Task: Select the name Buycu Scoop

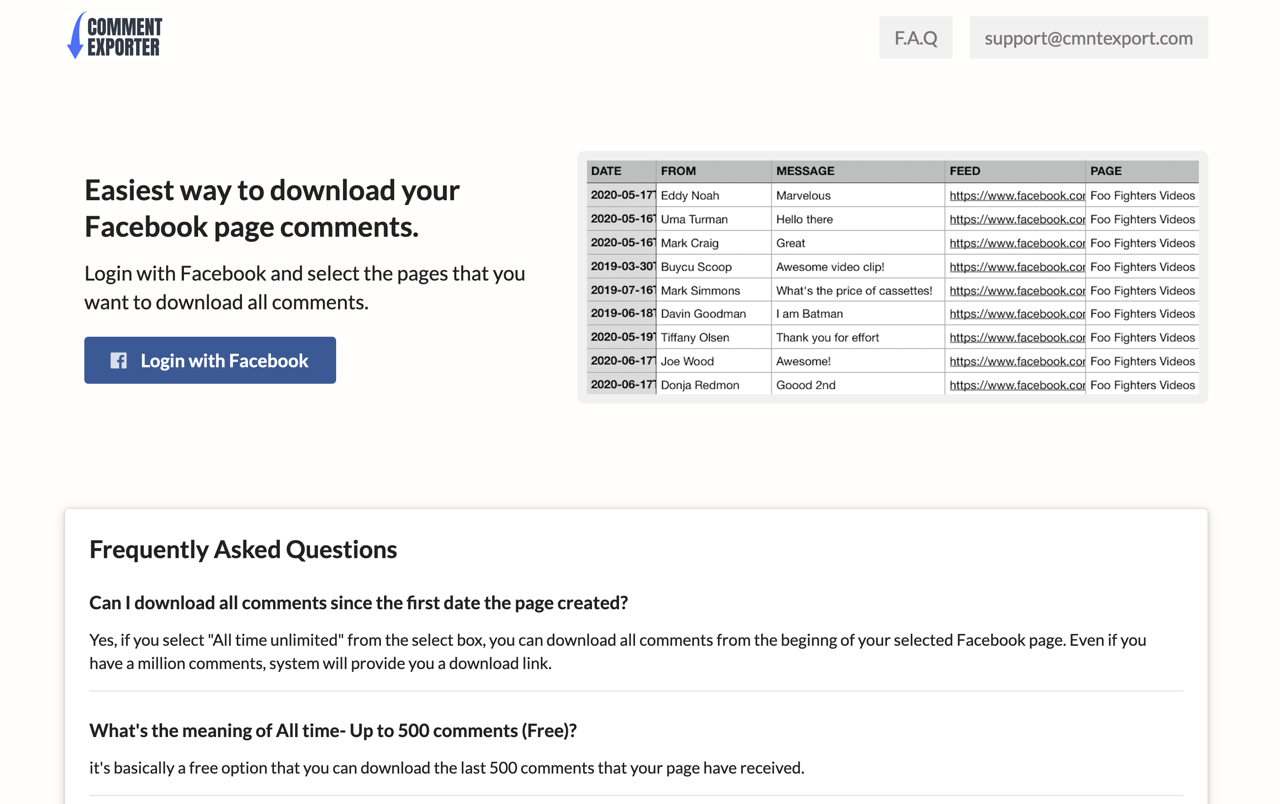Action: click(x=696, y=267)
